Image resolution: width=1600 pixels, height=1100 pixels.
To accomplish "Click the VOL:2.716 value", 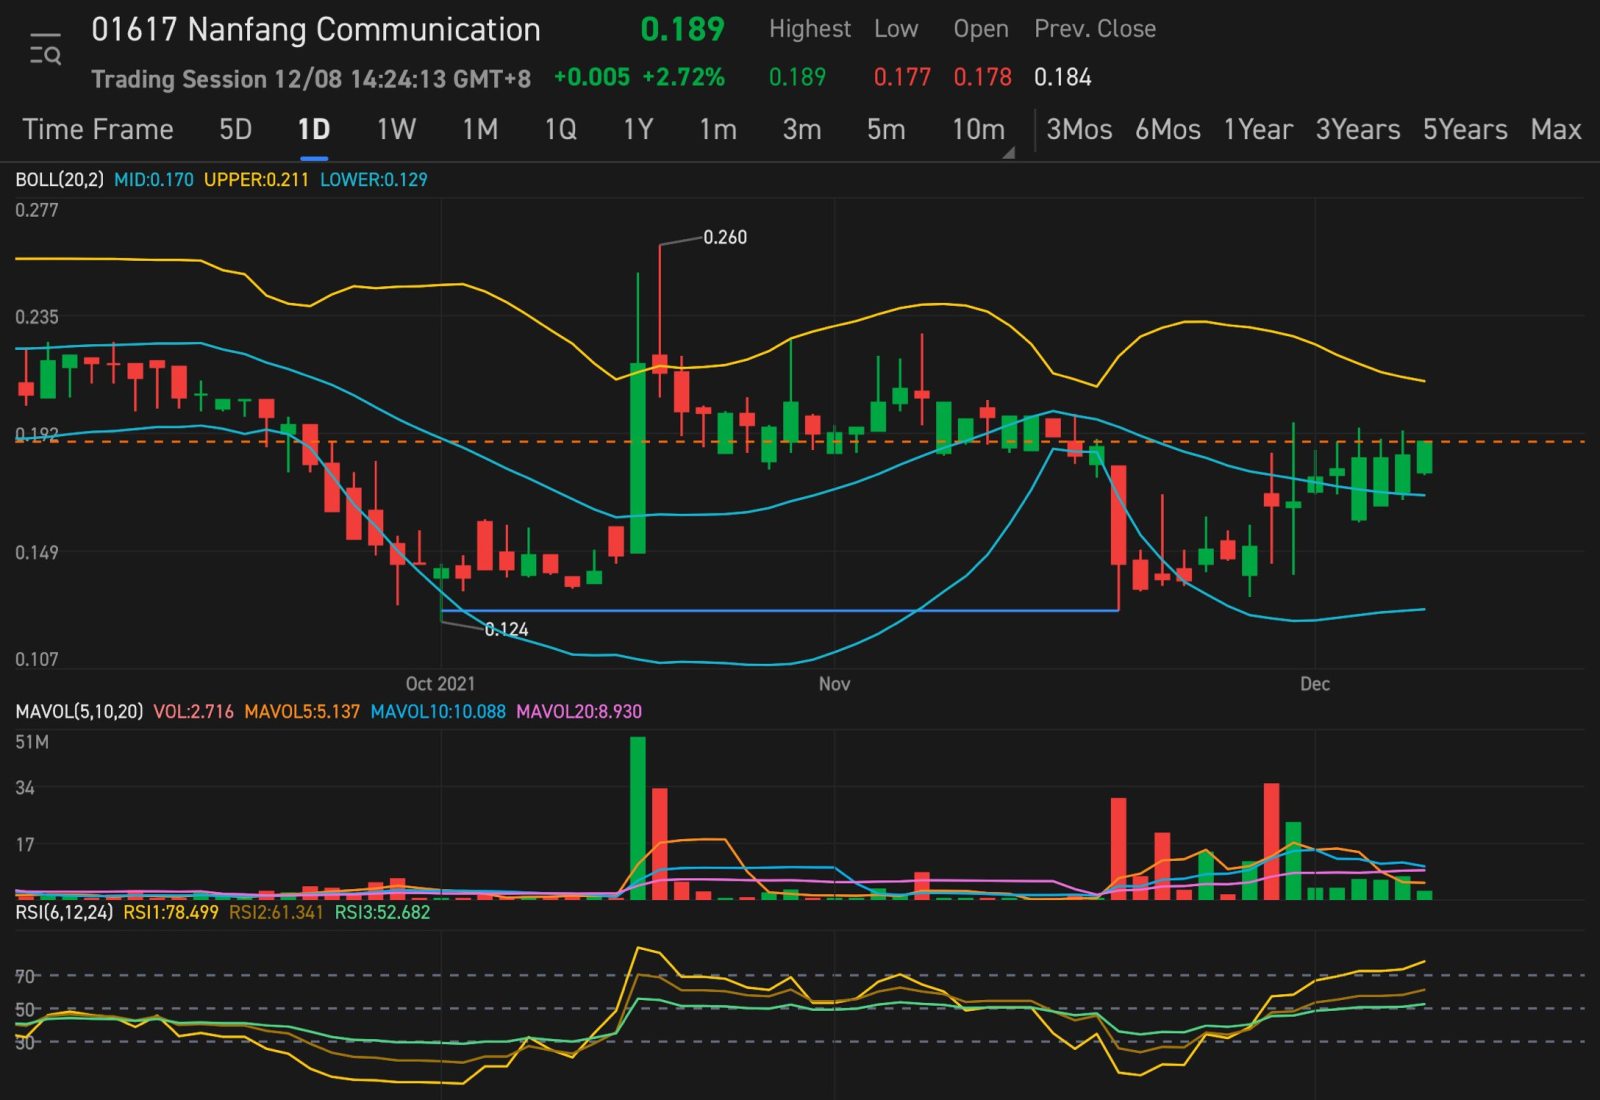I will pos(193,712).
